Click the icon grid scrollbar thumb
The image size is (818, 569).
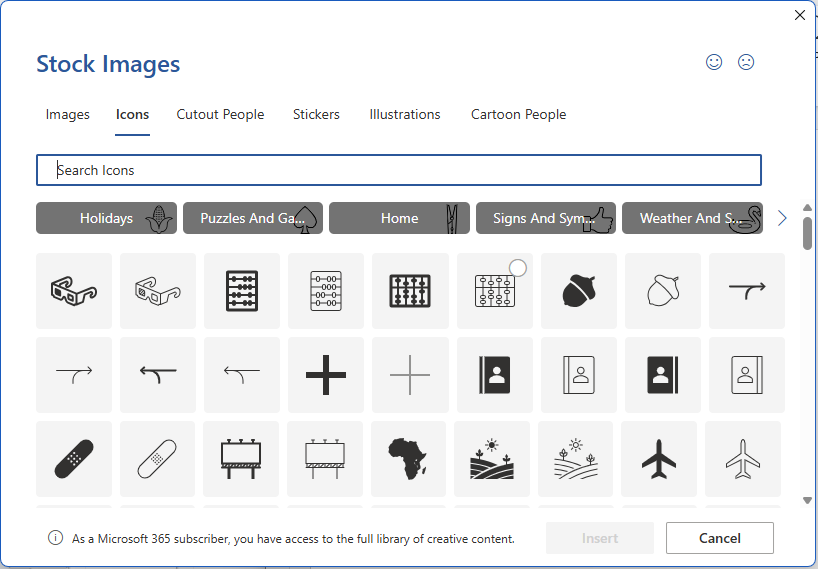click(807, 233)
